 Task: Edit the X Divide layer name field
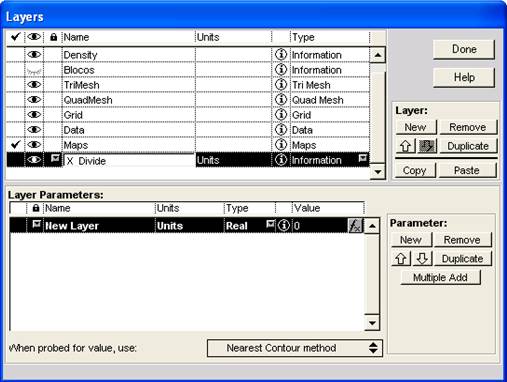pos(129,161)
